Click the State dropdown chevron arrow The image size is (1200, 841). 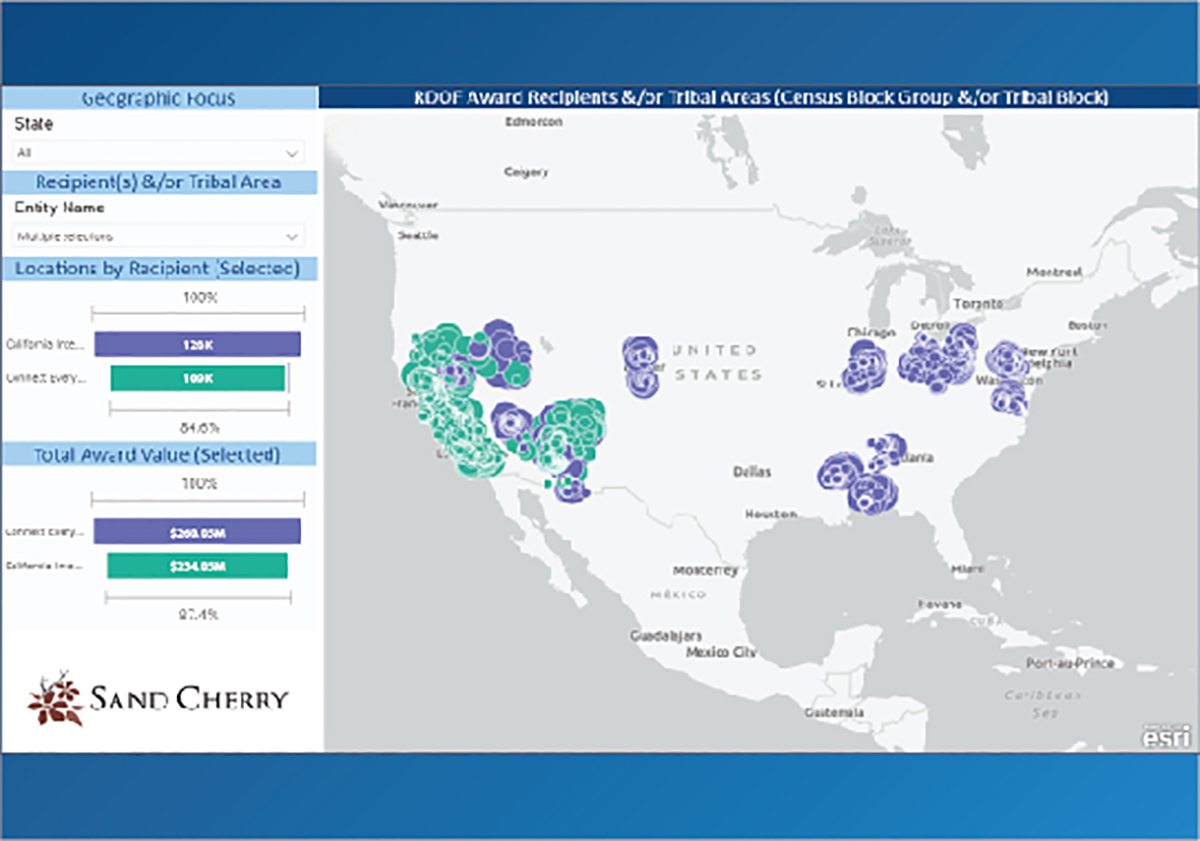click(293, 153)
